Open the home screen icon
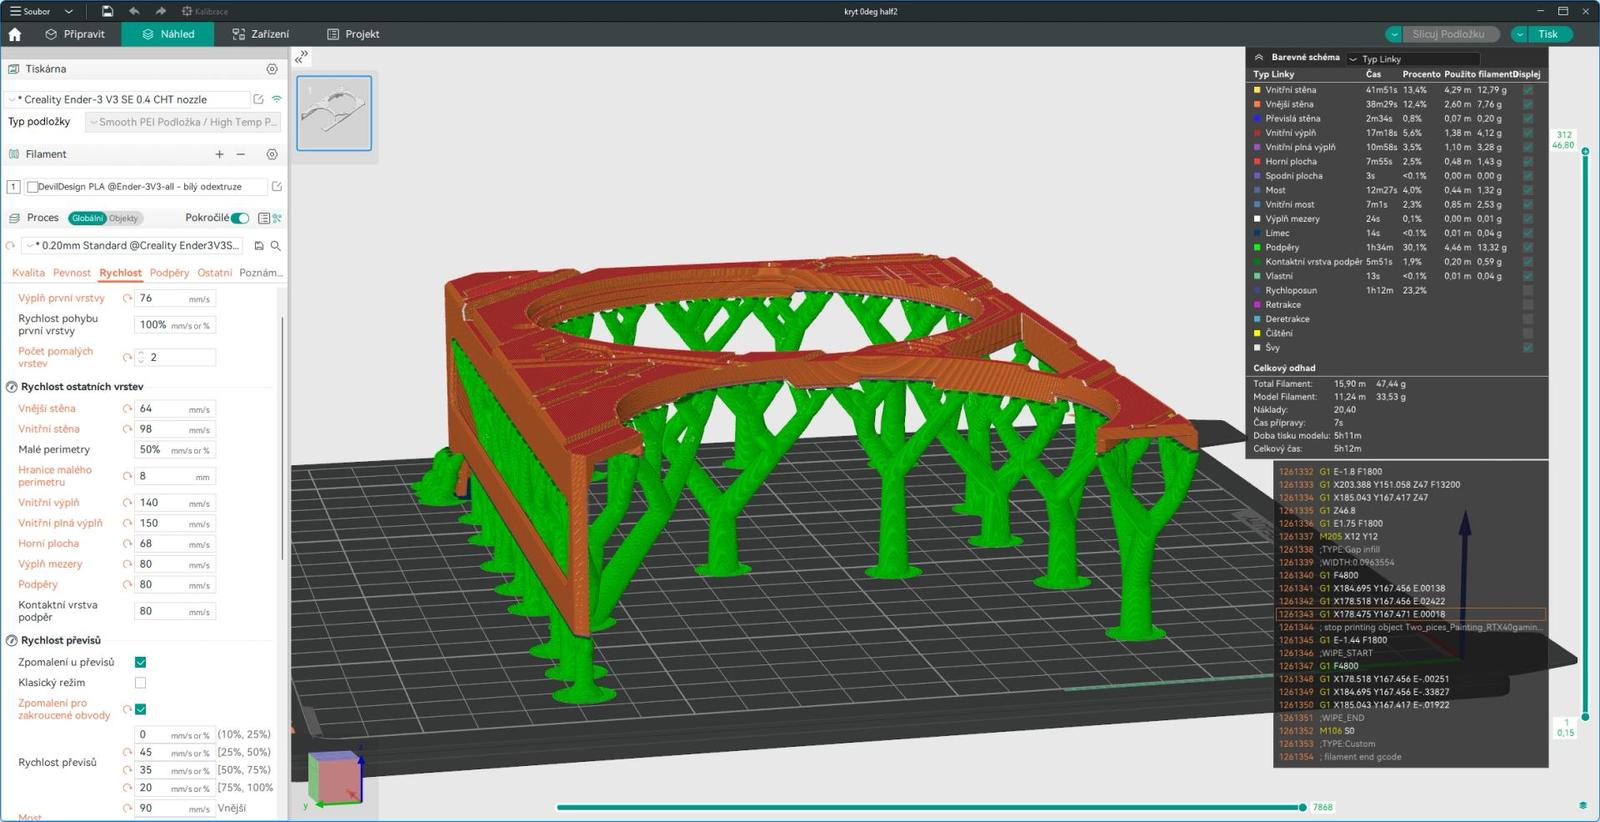 coord(15,34)
